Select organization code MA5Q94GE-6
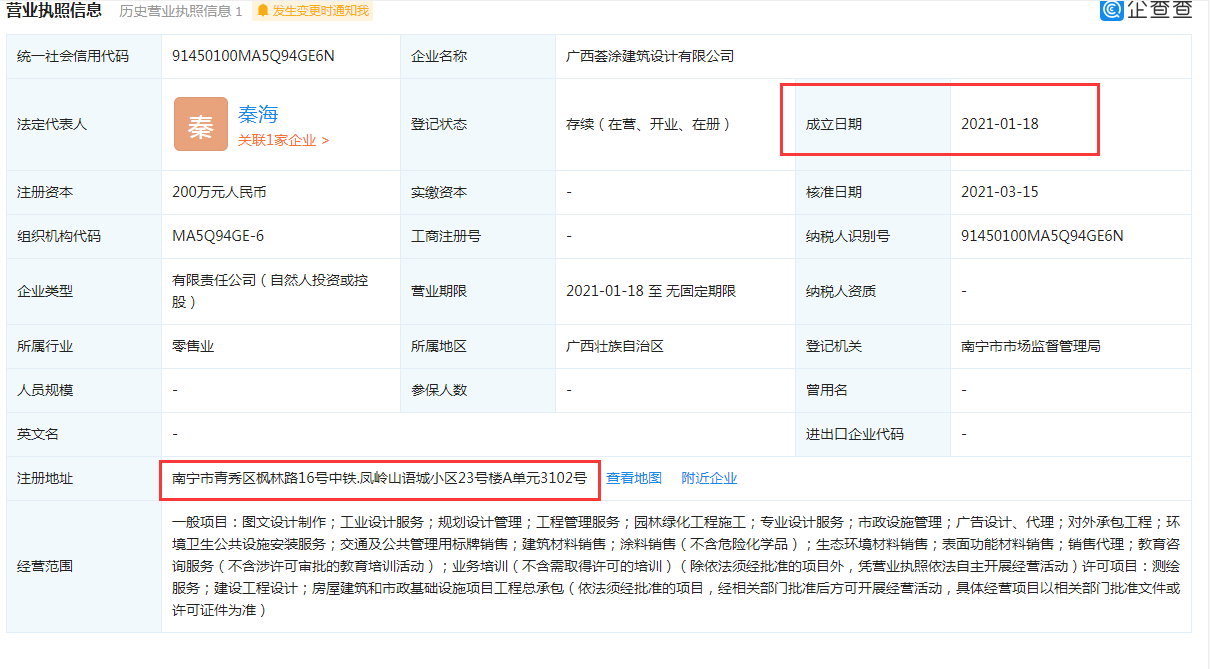 click(x=218, y=236)
